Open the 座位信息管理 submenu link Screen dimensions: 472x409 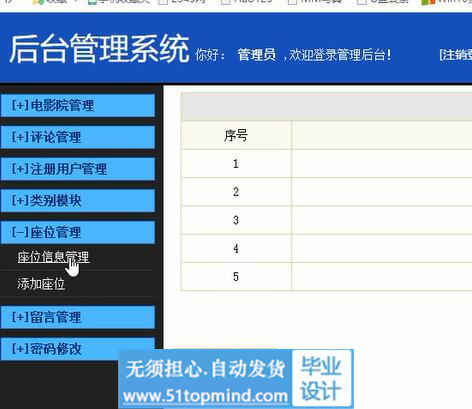(53, 257)
